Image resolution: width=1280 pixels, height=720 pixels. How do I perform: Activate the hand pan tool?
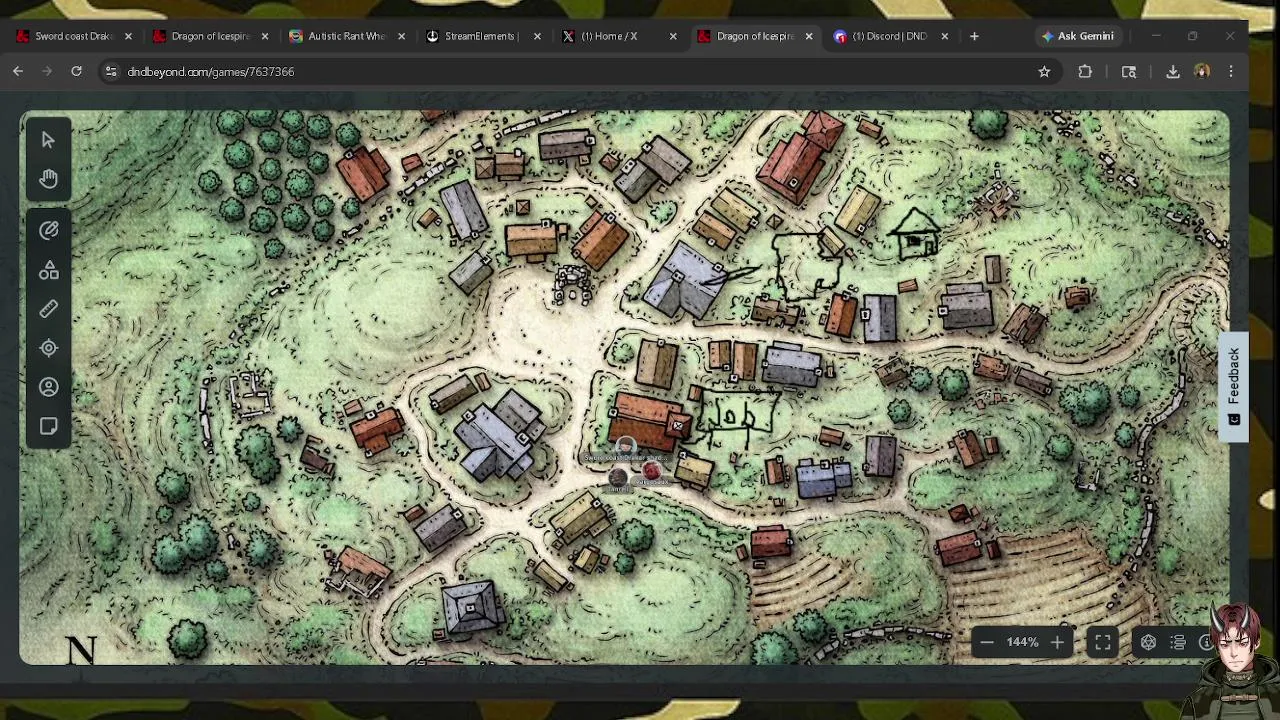click(48, 179)
